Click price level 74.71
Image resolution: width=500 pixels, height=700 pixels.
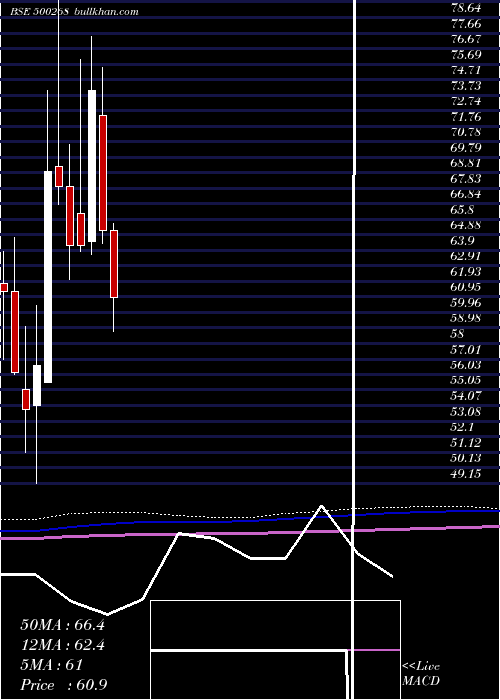[x=466, y=71]
